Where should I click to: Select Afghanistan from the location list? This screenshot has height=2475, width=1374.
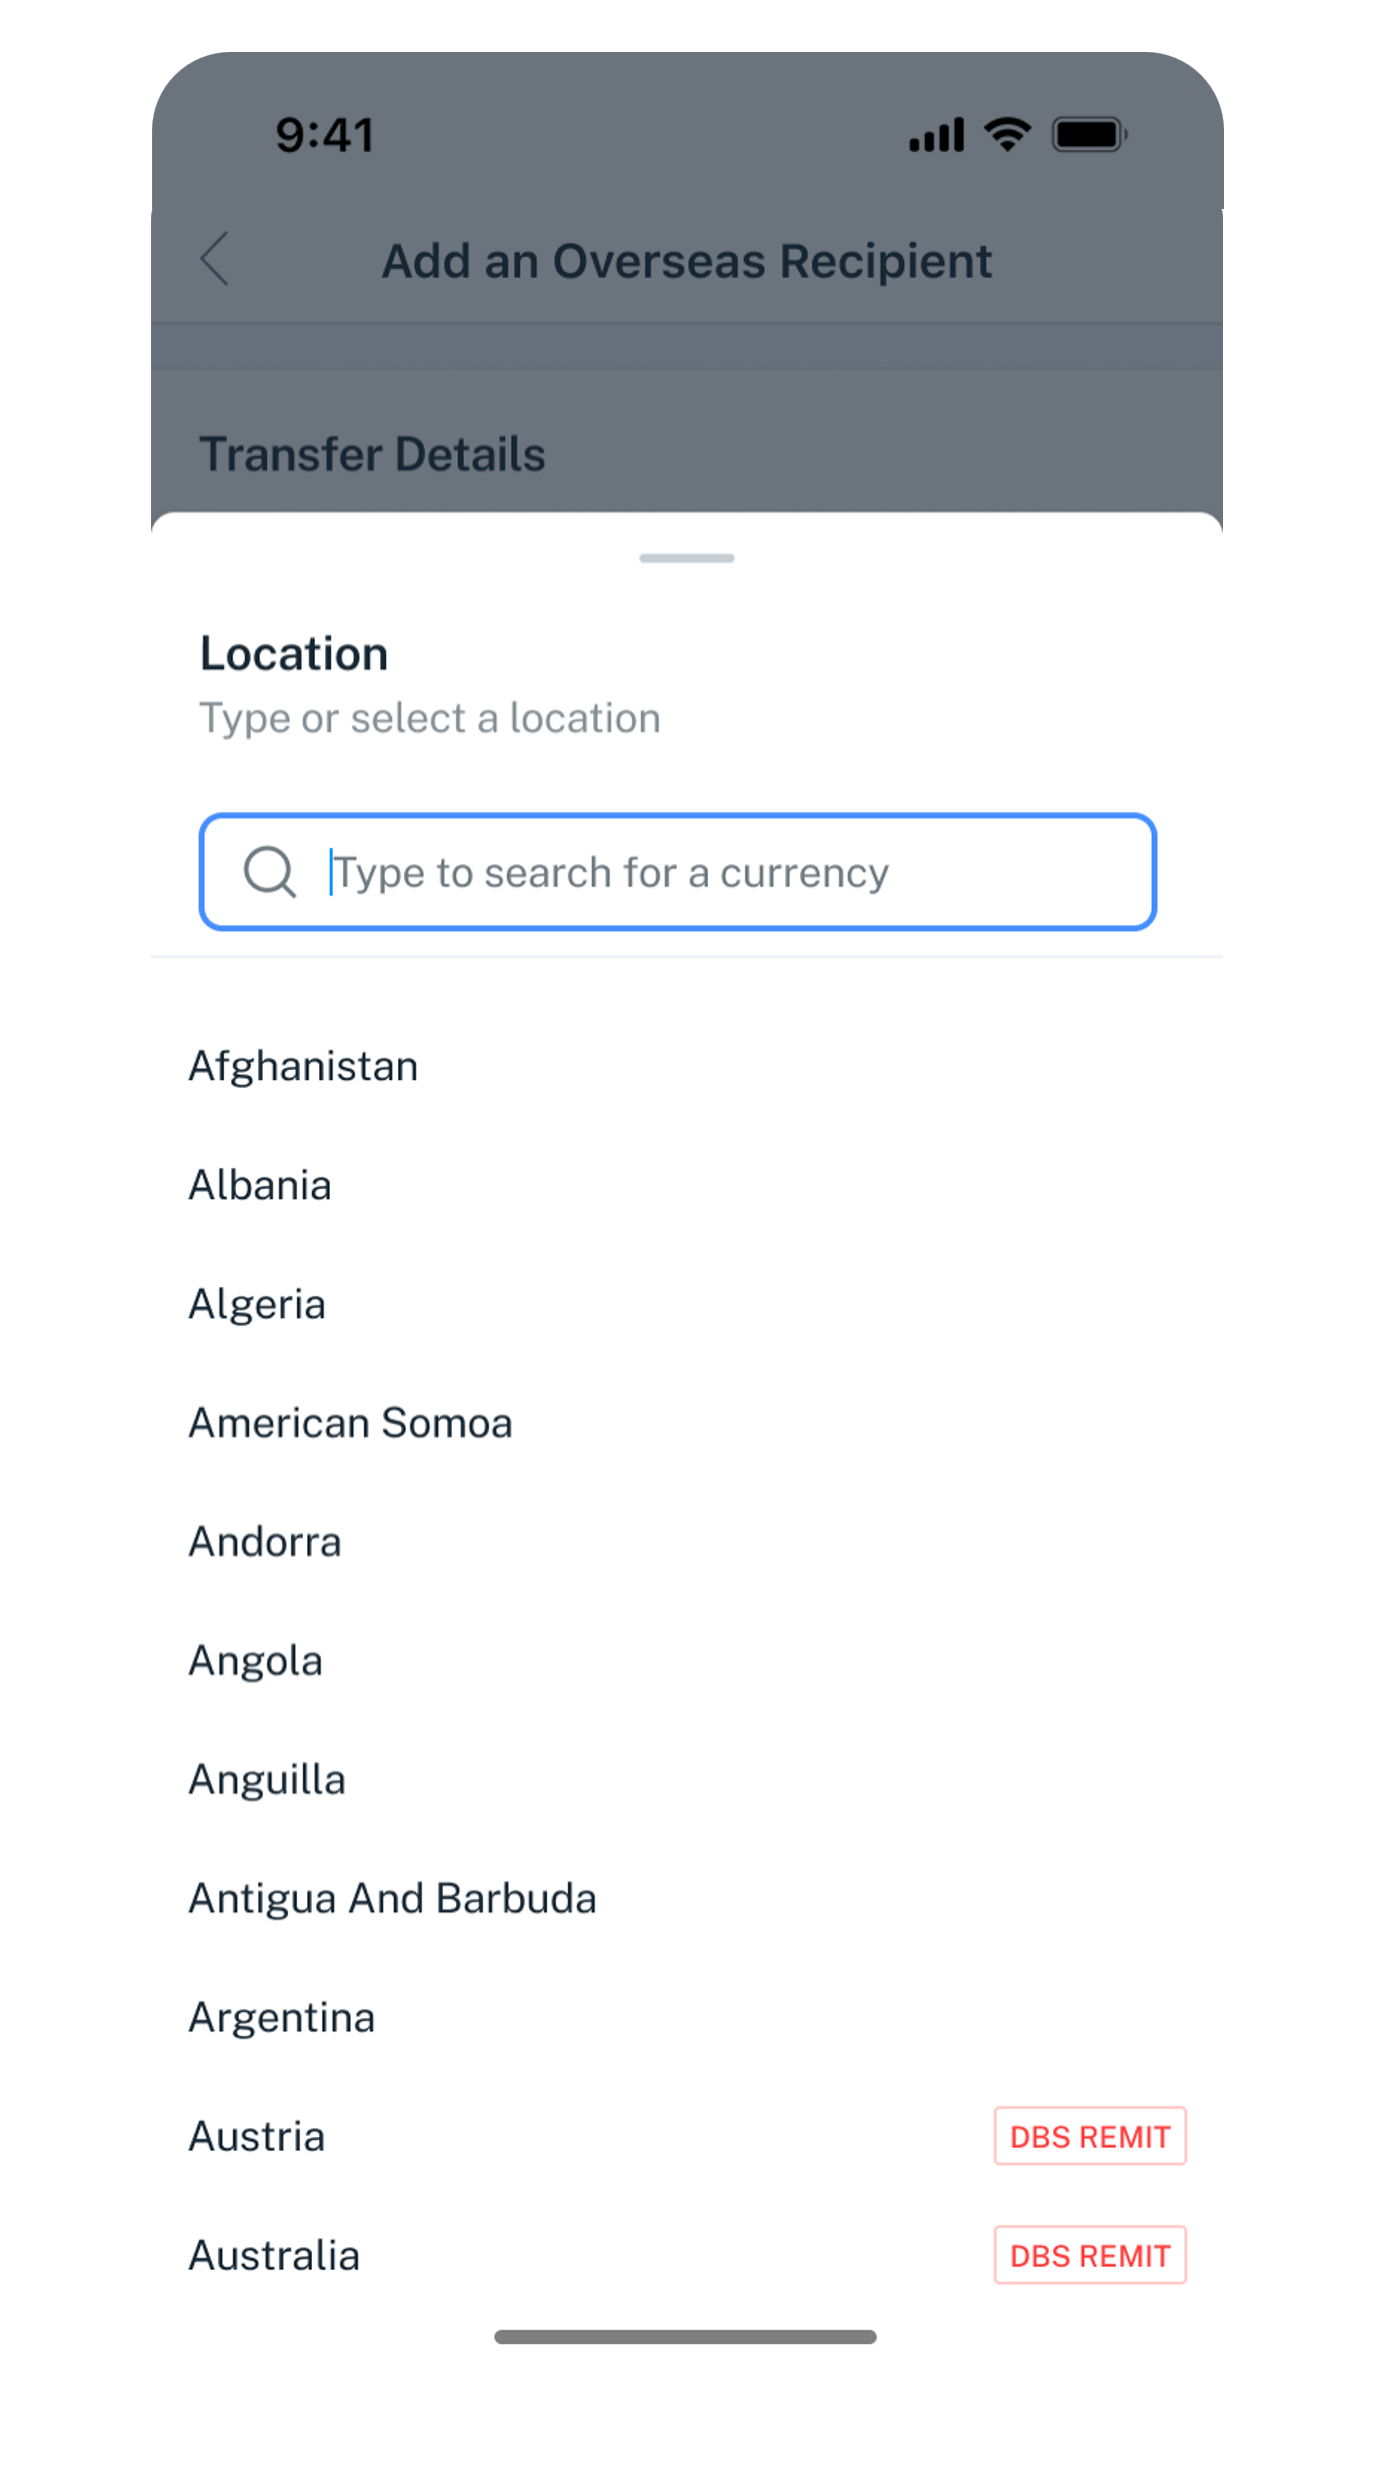pos(304,1067)
